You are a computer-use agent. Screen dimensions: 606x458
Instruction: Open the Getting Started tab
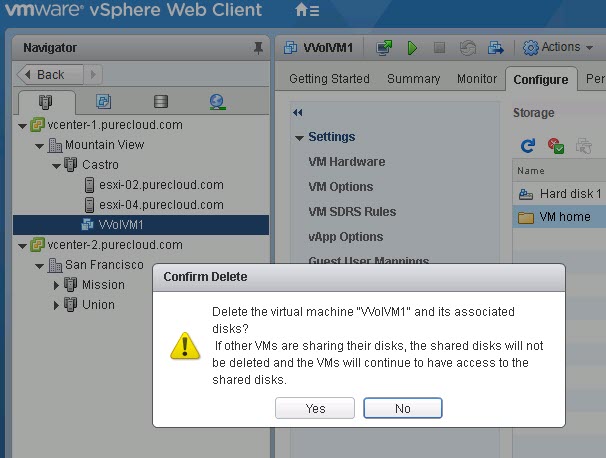tap(329, 79)
